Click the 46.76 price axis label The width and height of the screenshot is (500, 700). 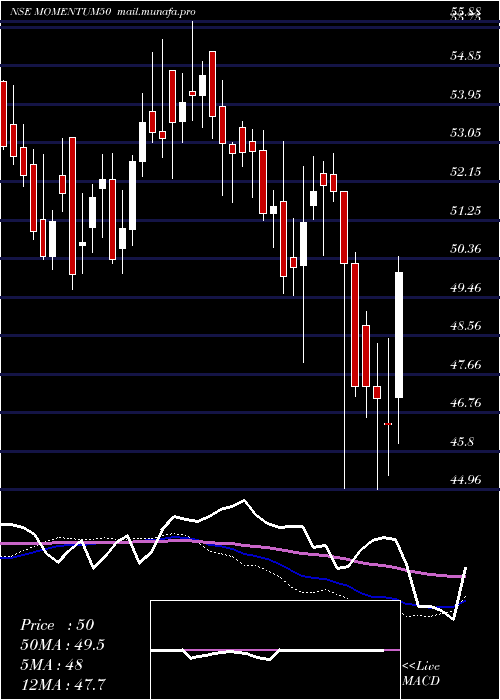click(x=466, y=403)
